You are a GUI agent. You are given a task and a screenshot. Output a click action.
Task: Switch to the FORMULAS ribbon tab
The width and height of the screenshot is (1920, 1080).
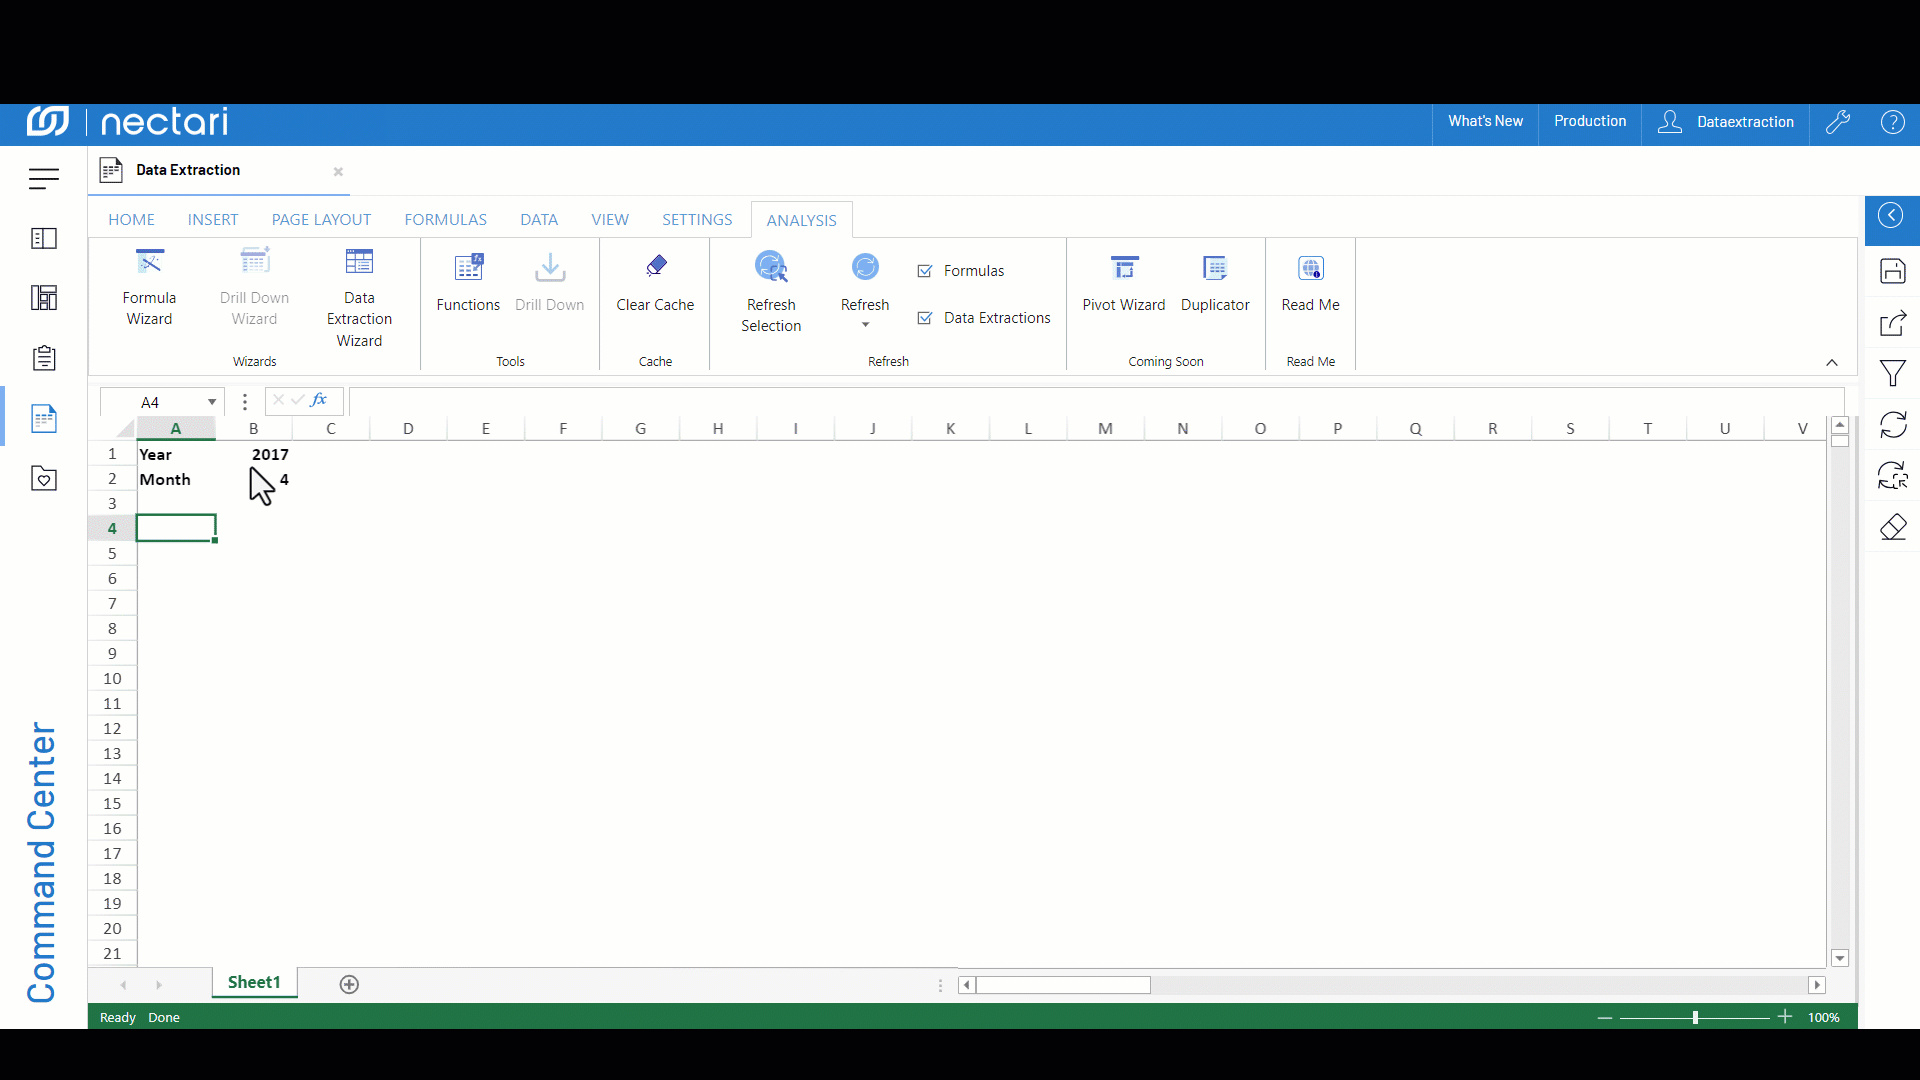pos(445,220)
